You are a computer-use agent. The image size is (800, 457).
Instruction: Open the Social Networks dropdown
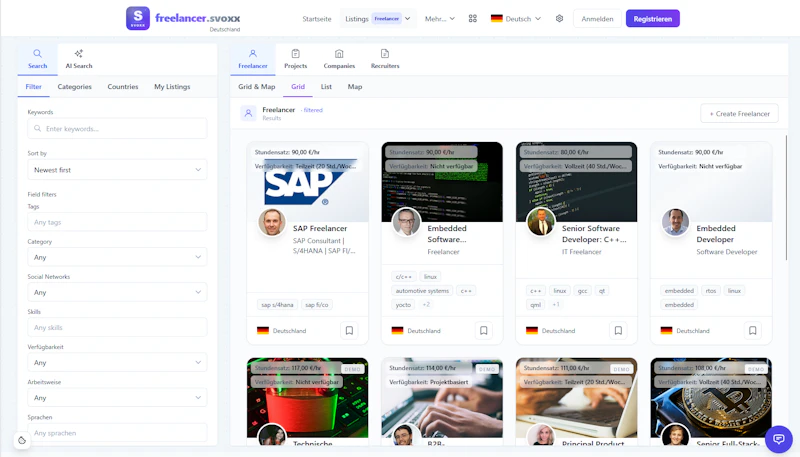117,292
